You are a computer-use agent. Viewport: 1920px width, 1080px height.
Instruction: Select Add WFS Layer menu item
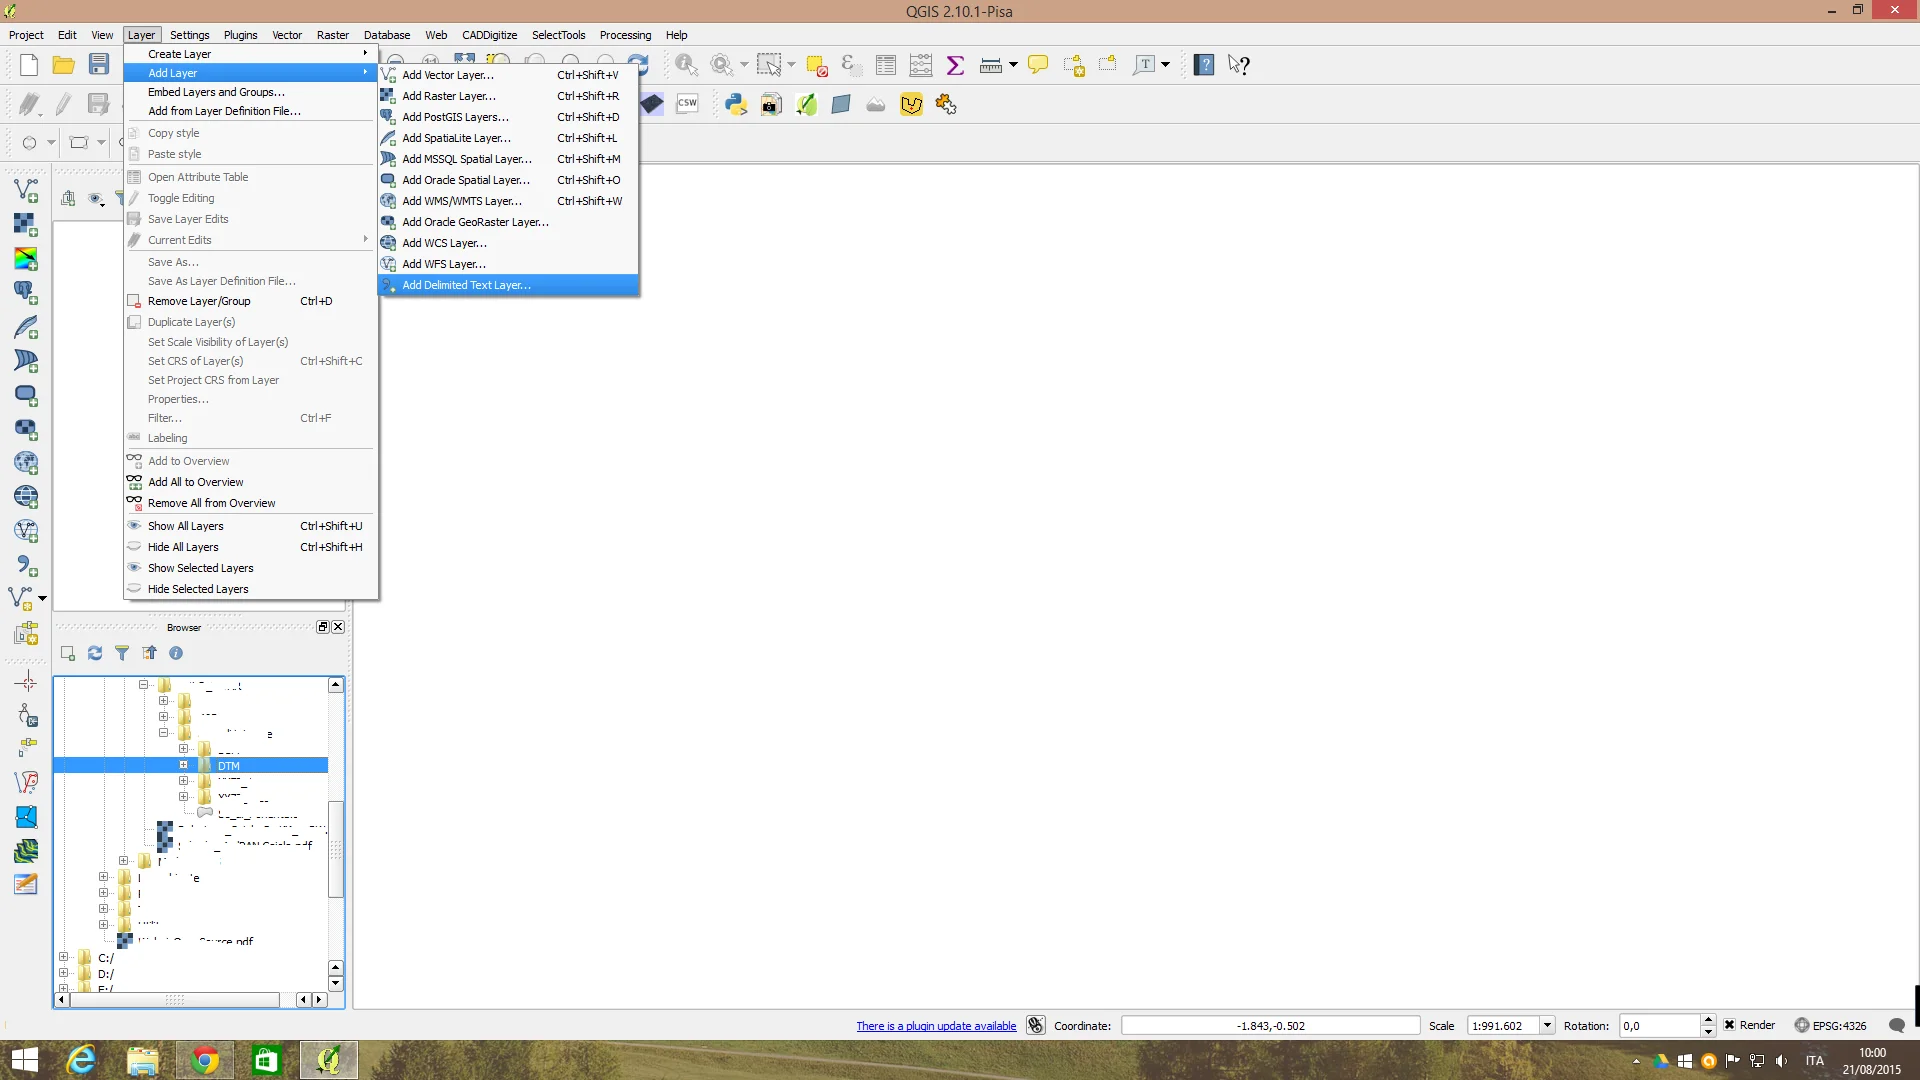[x=508, y=264]
